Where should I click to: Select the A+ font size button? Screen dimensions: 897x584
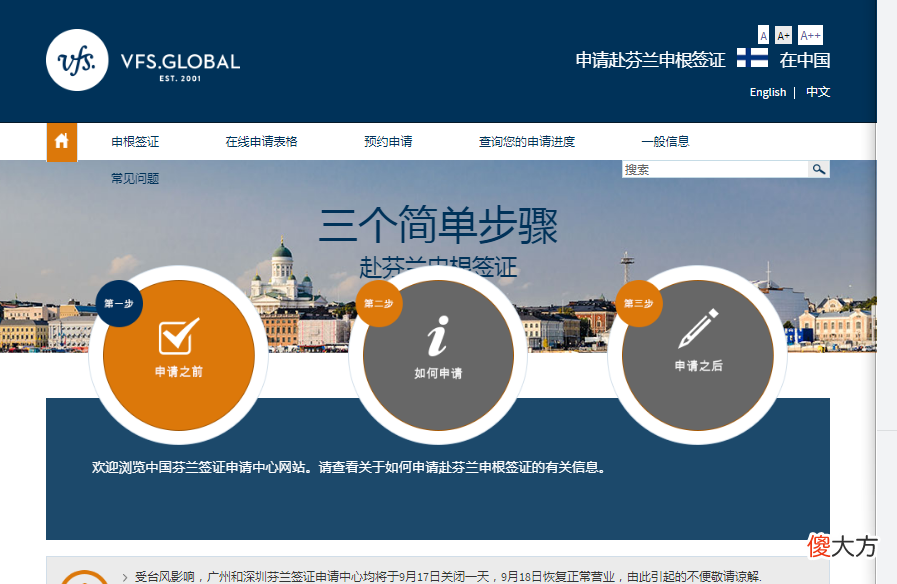pos(783,35)
